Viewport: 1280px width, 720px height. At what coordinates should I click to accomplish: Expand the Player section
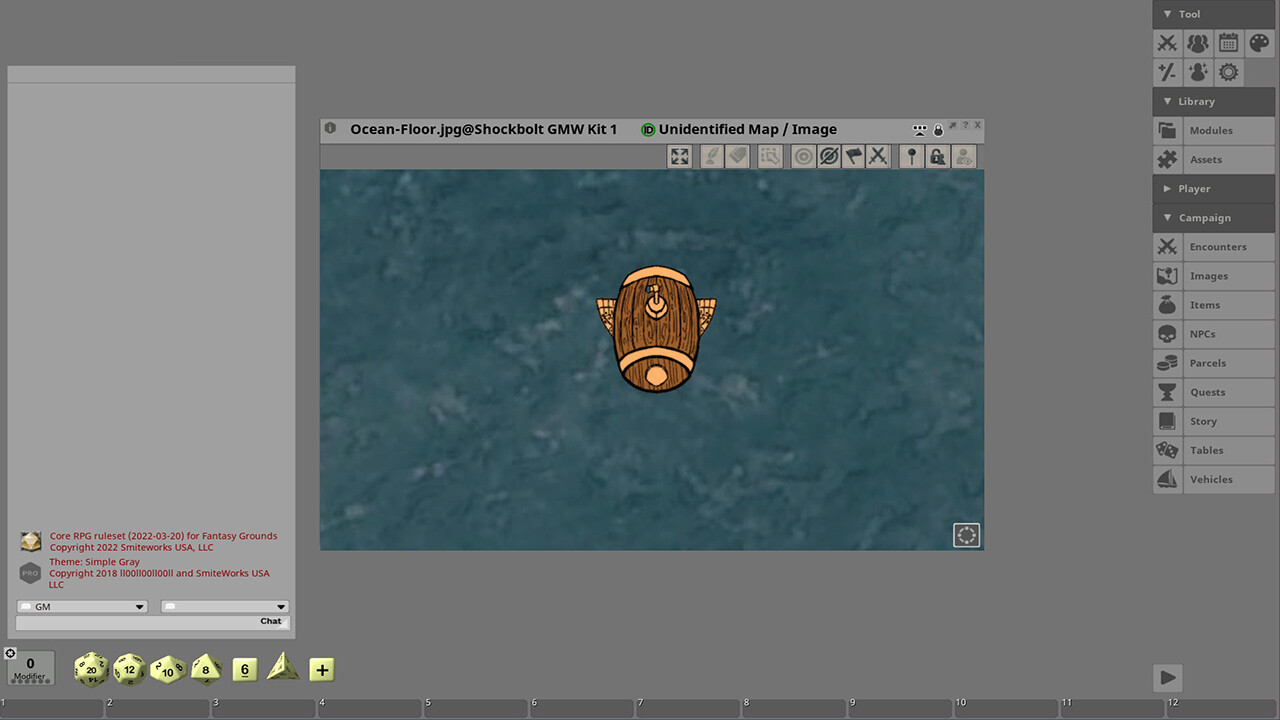(x=1167, y=188)
